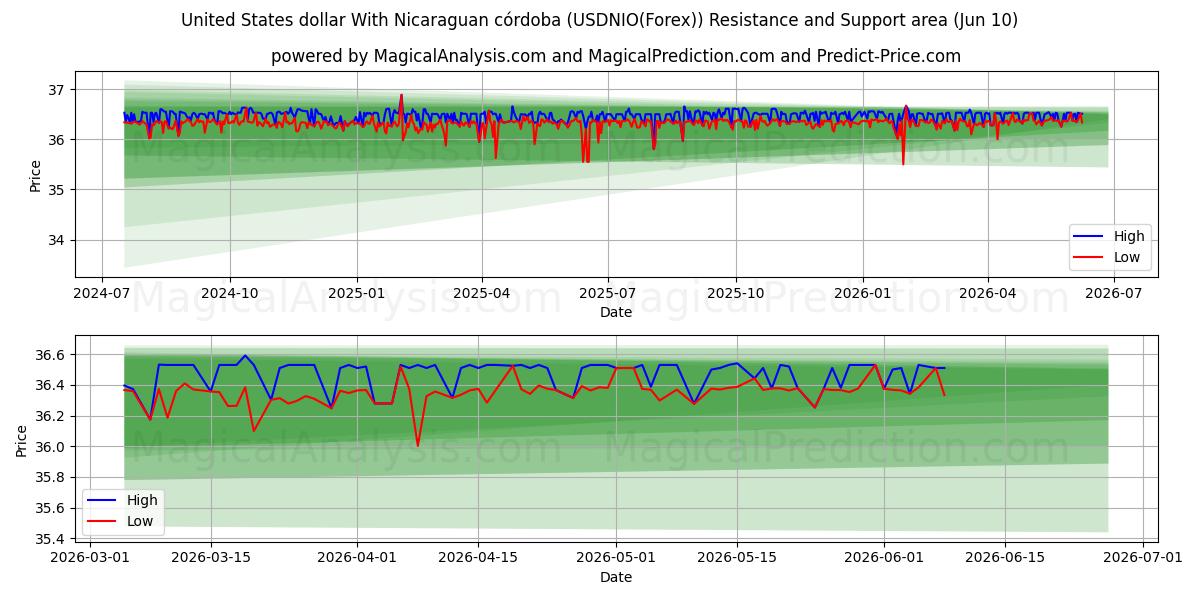The image size is (1200, 600).
Task: Click the 2024-07 tick label
Action: (102, 293)
